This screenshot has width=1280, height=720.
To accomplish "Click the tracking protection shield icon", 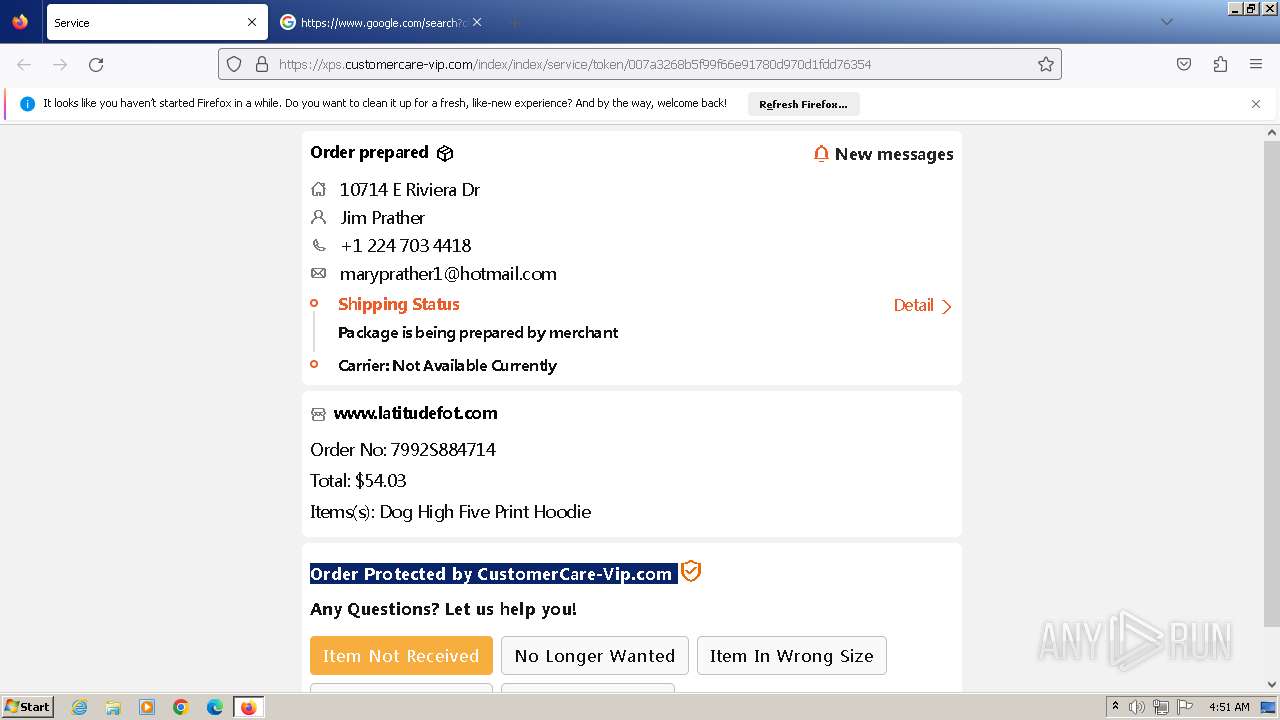I will coord(234,64).
